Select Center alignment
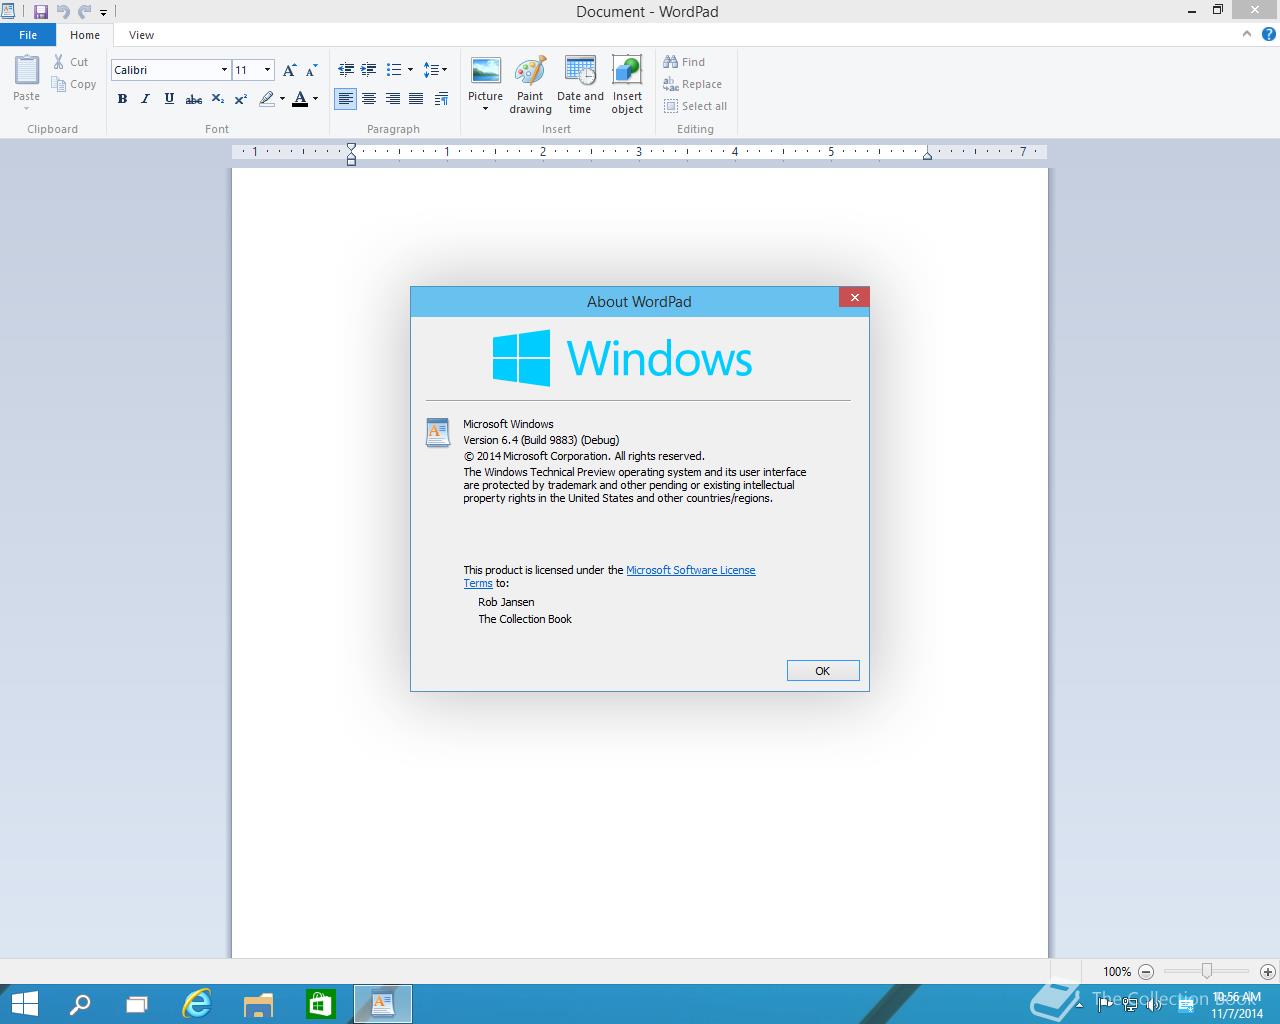Screen dimensions: 1280x1024 [369, 99]
